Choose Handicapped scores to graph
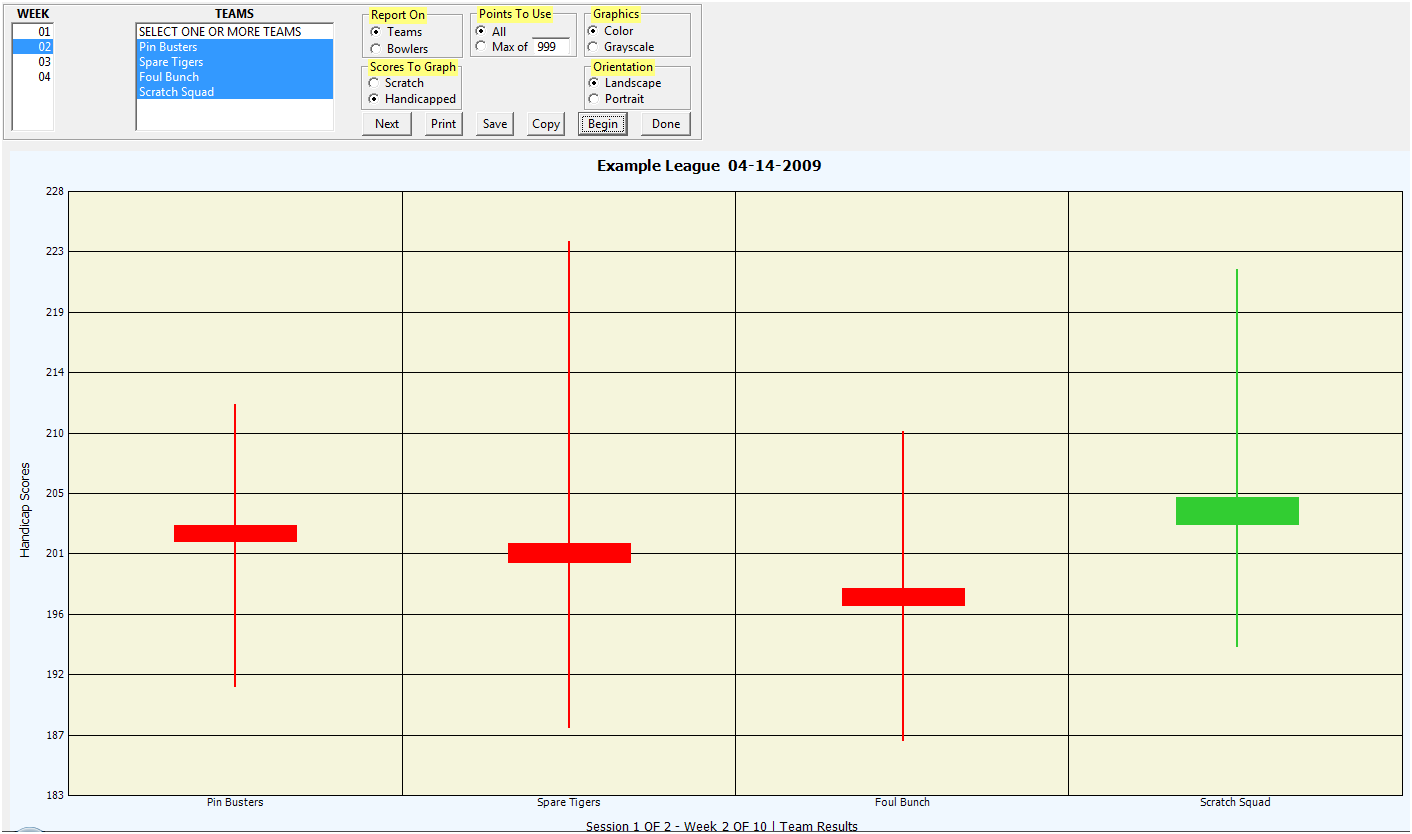Screen dimensions: 1412x834 pyautogui.click(x=374, y=99)
